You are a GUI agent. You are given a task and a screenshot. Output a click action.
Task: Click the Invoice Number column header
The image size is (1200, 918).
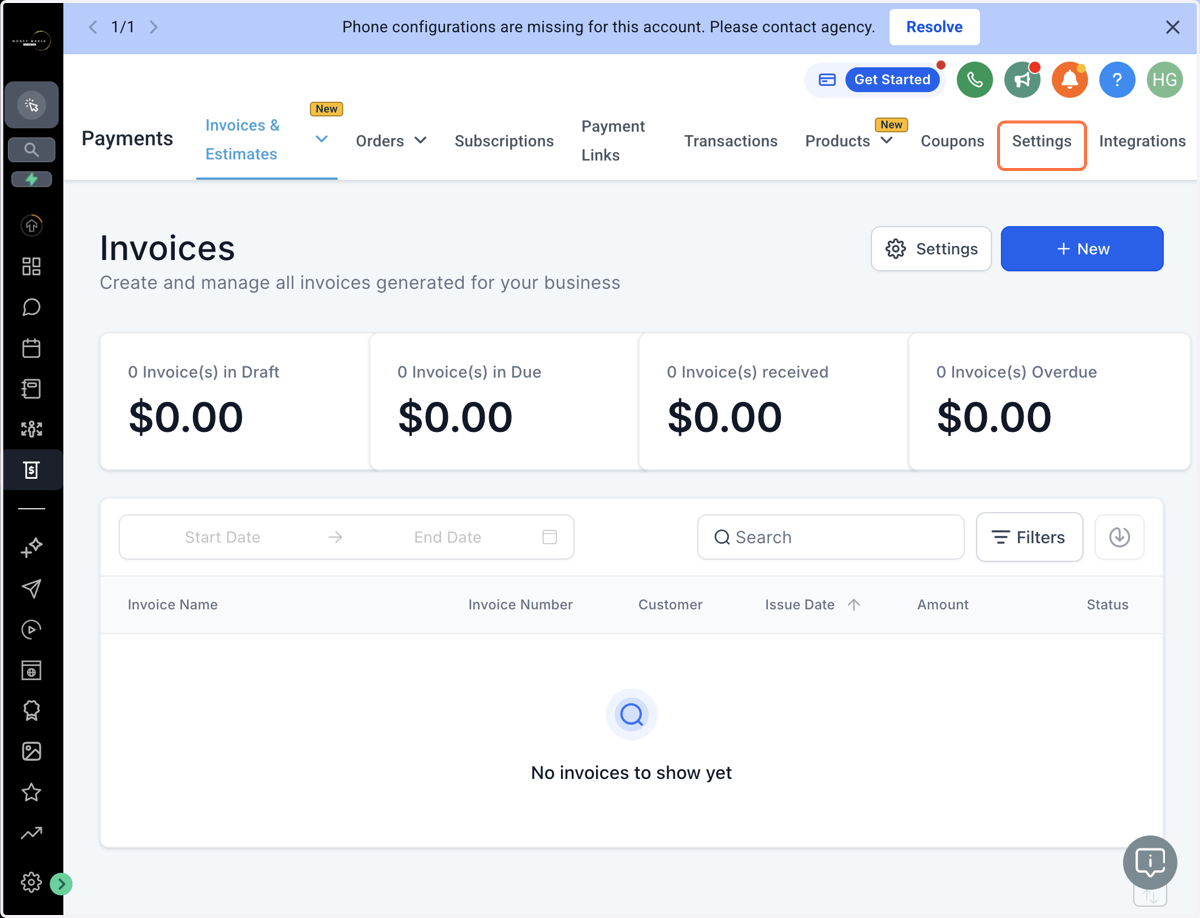click(x=520, y=605)
